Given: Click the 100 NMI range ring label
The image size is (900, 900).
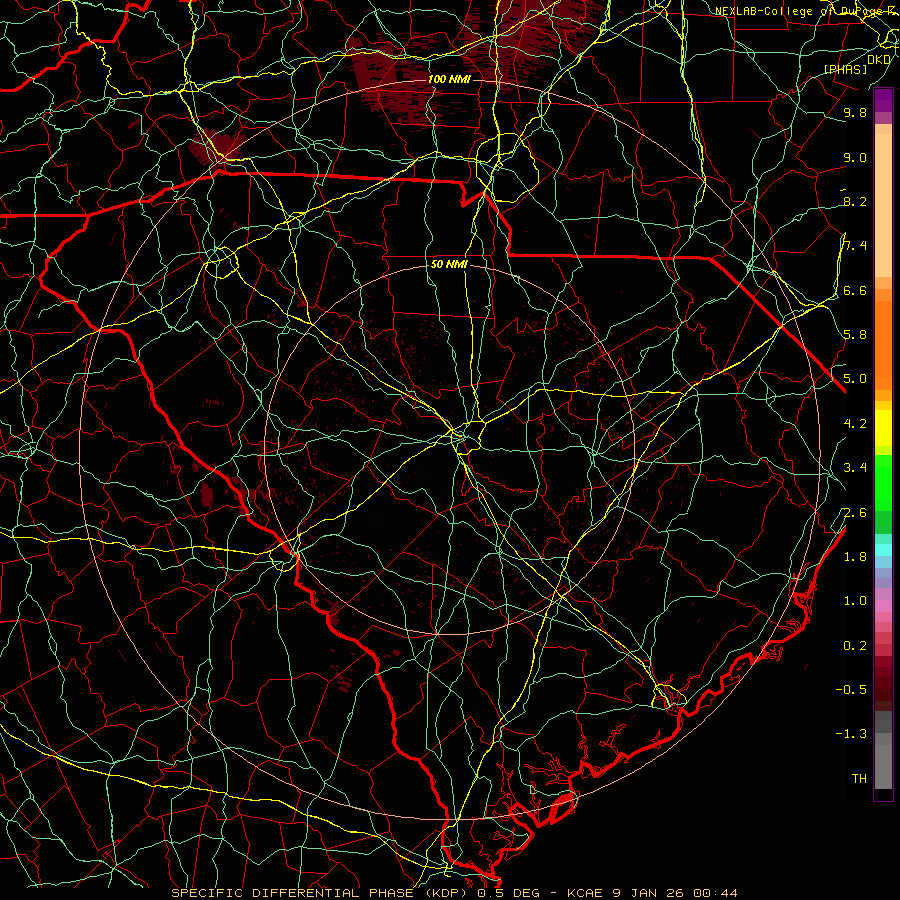Looking at the screenshot, I should click(449, 79).
